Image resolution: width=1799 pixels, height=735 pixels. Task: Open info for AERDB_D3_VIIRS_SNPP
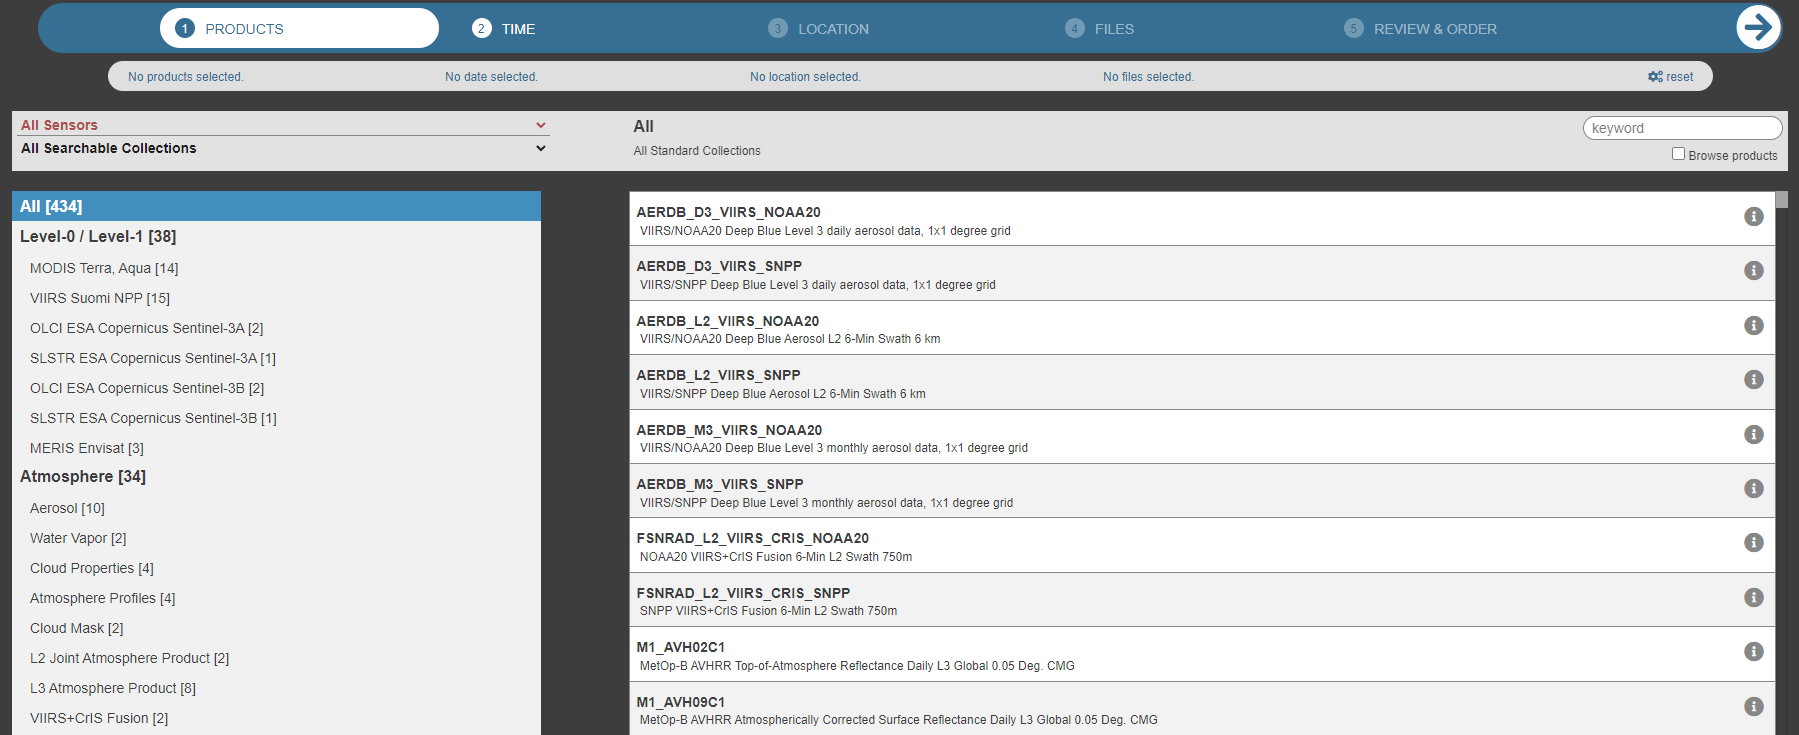point(1754,271)
